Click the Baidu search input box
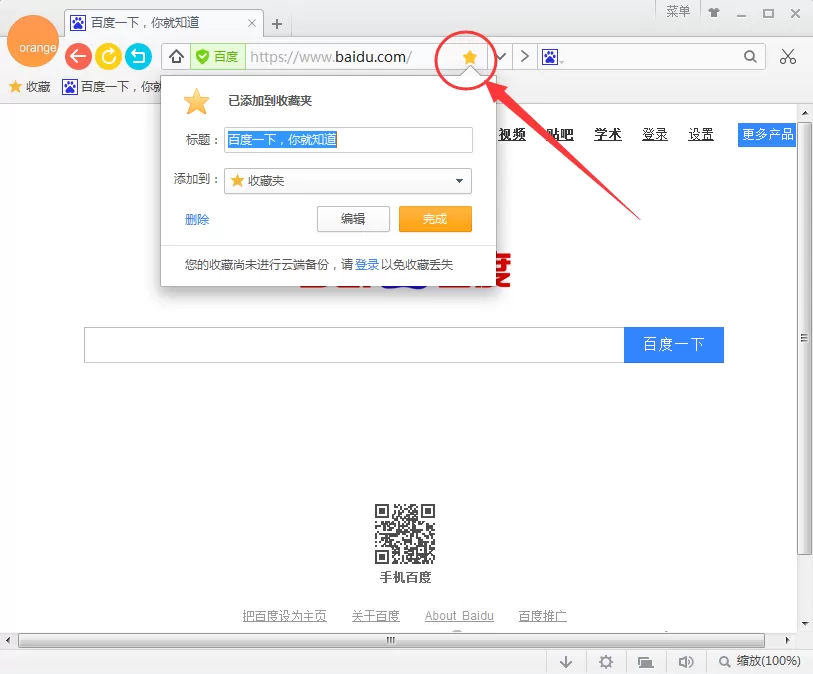The height and width of the screenshot is (674, 813). [x=354, y=345]
